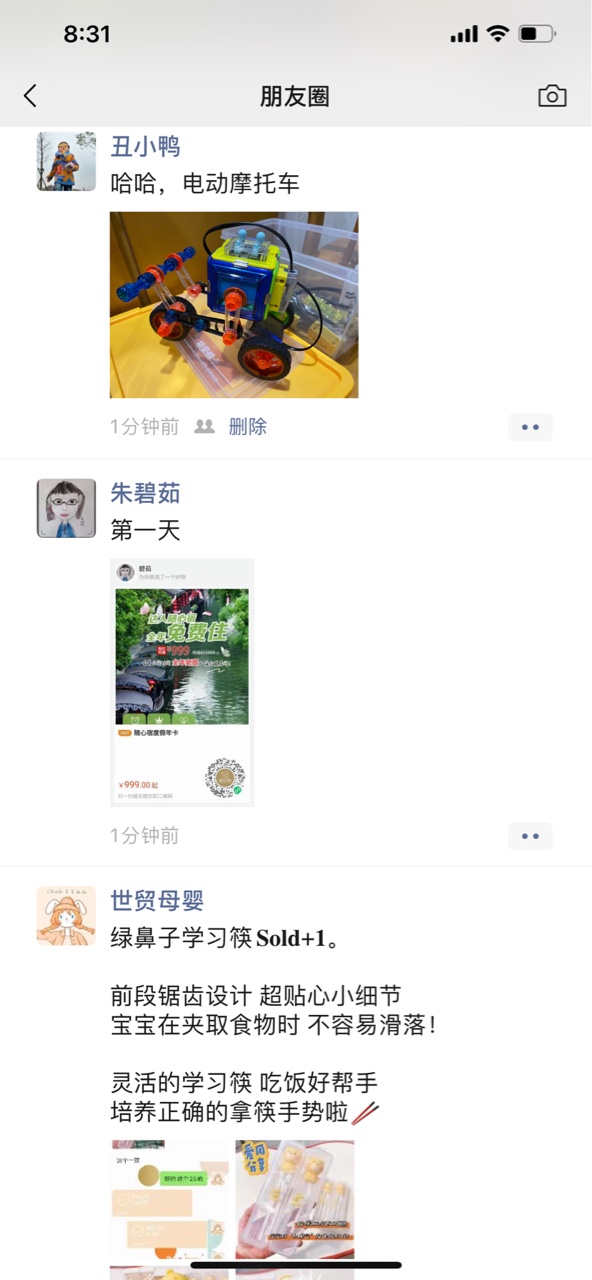The image size is (592, 1280).
Task: Open the two-dot menu on 丑小鸭's post
Action: (530, 427)
